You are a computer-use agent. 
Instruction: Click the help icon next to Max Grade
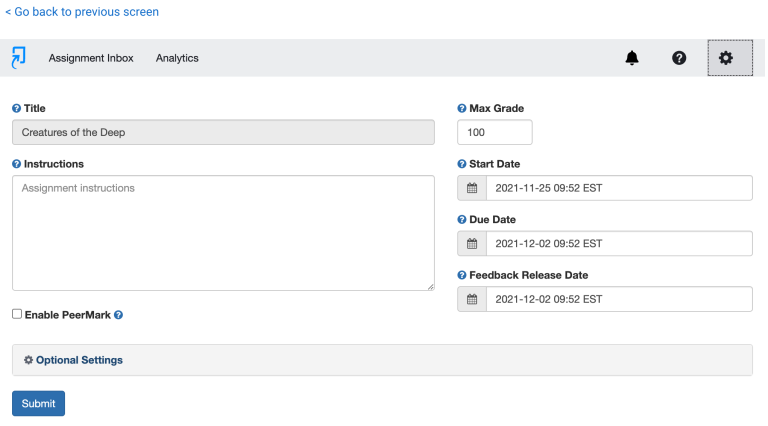click(461, 108)
